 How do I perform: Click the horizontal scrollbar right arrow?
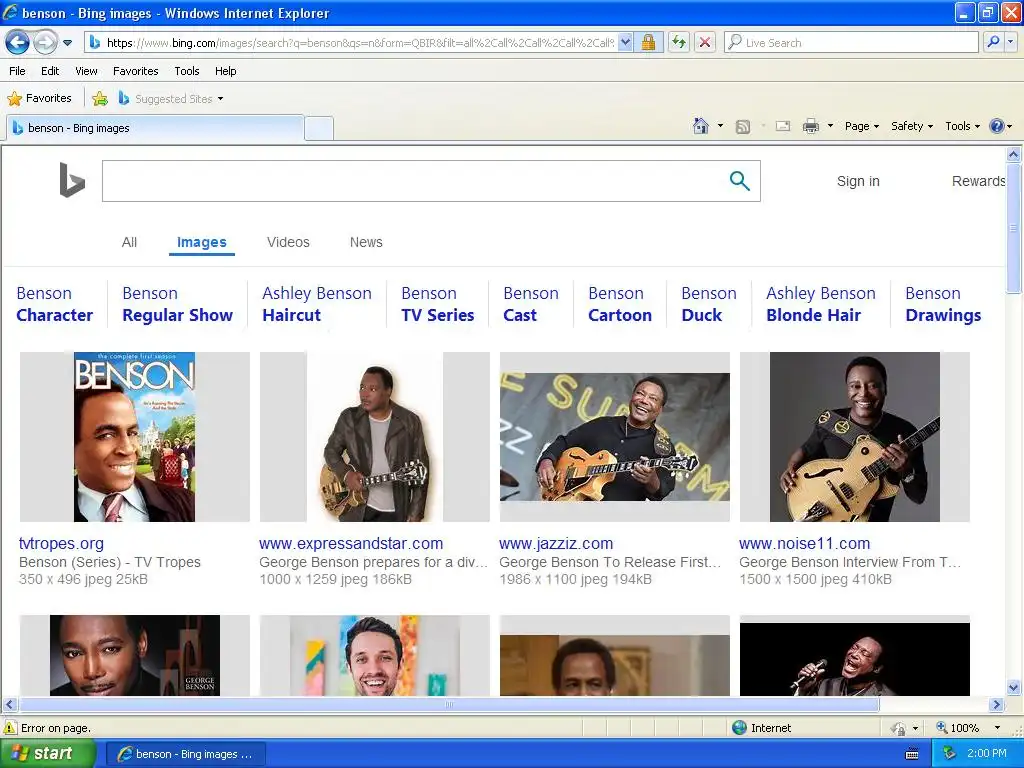996,705
